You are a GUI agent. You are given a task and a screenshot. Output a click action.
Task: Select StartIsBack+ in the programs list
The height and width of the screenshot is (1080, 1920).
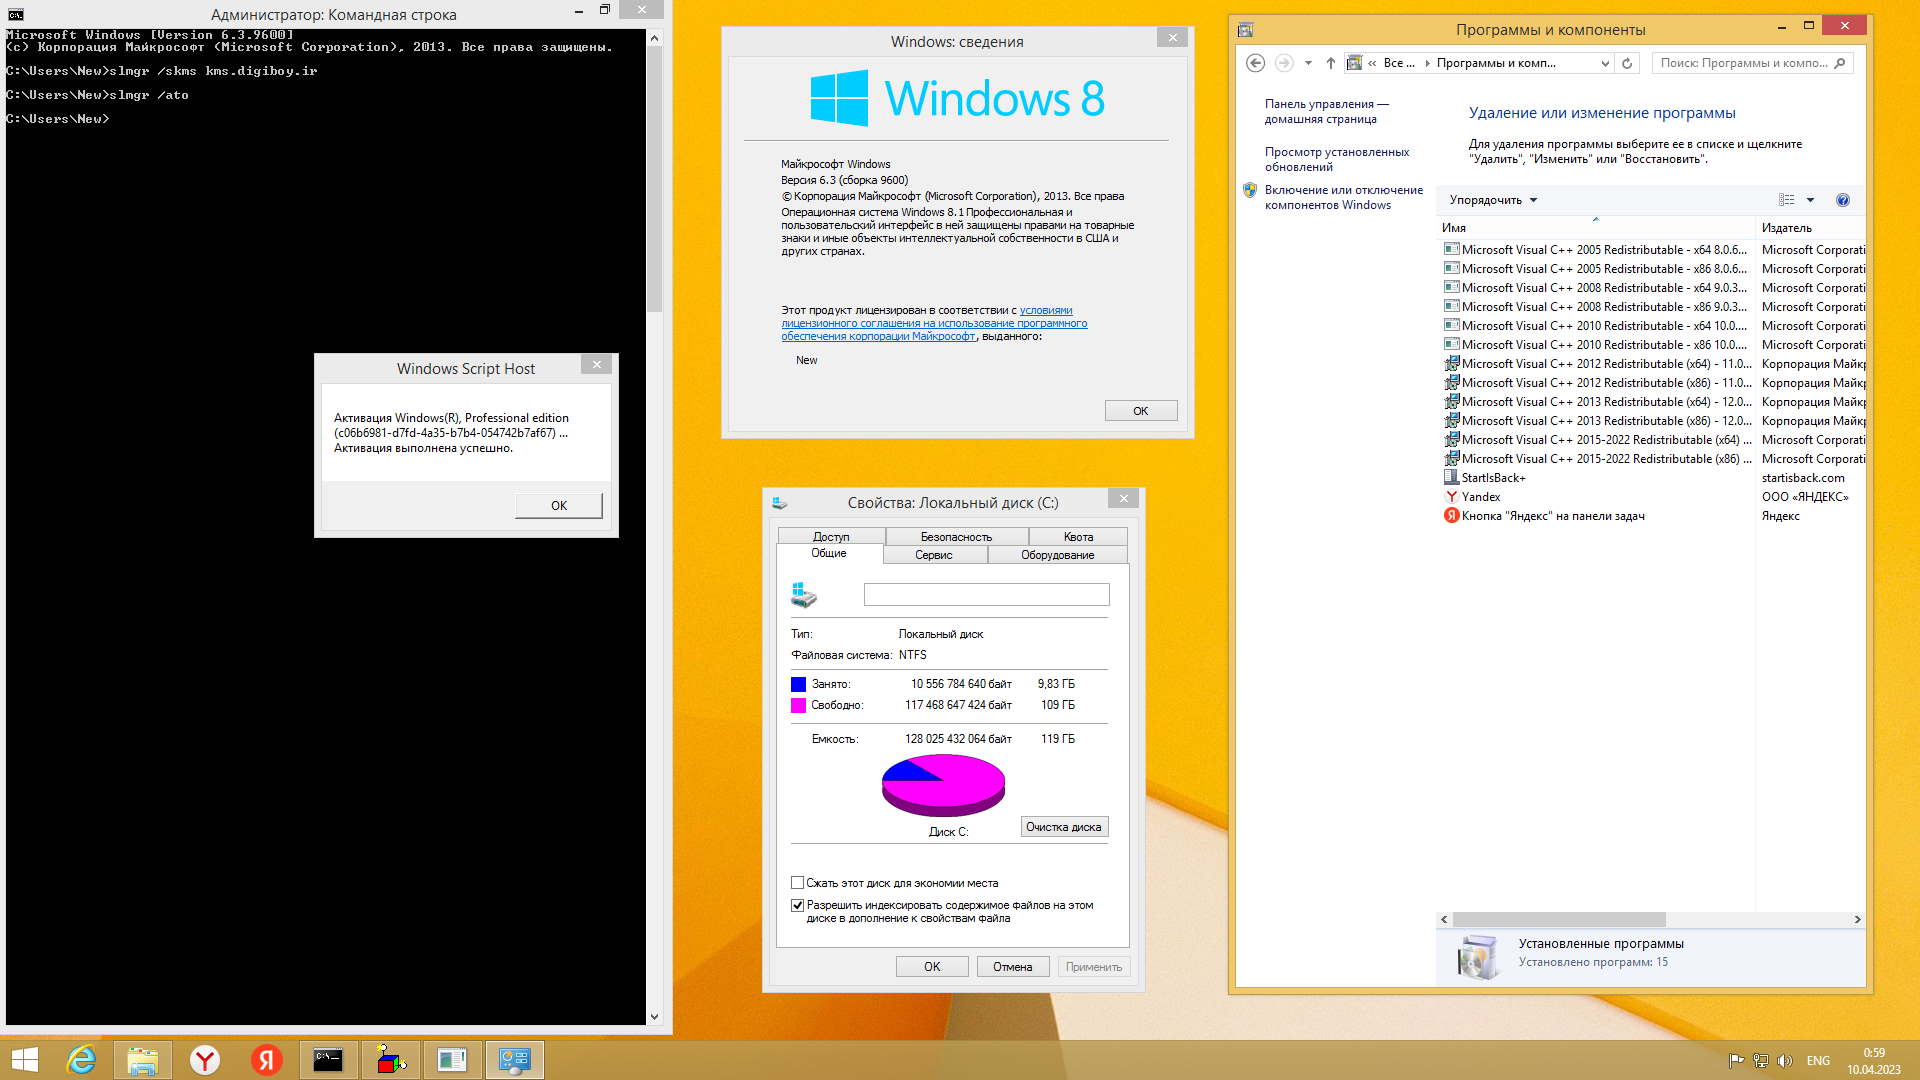coord(1493,478)
